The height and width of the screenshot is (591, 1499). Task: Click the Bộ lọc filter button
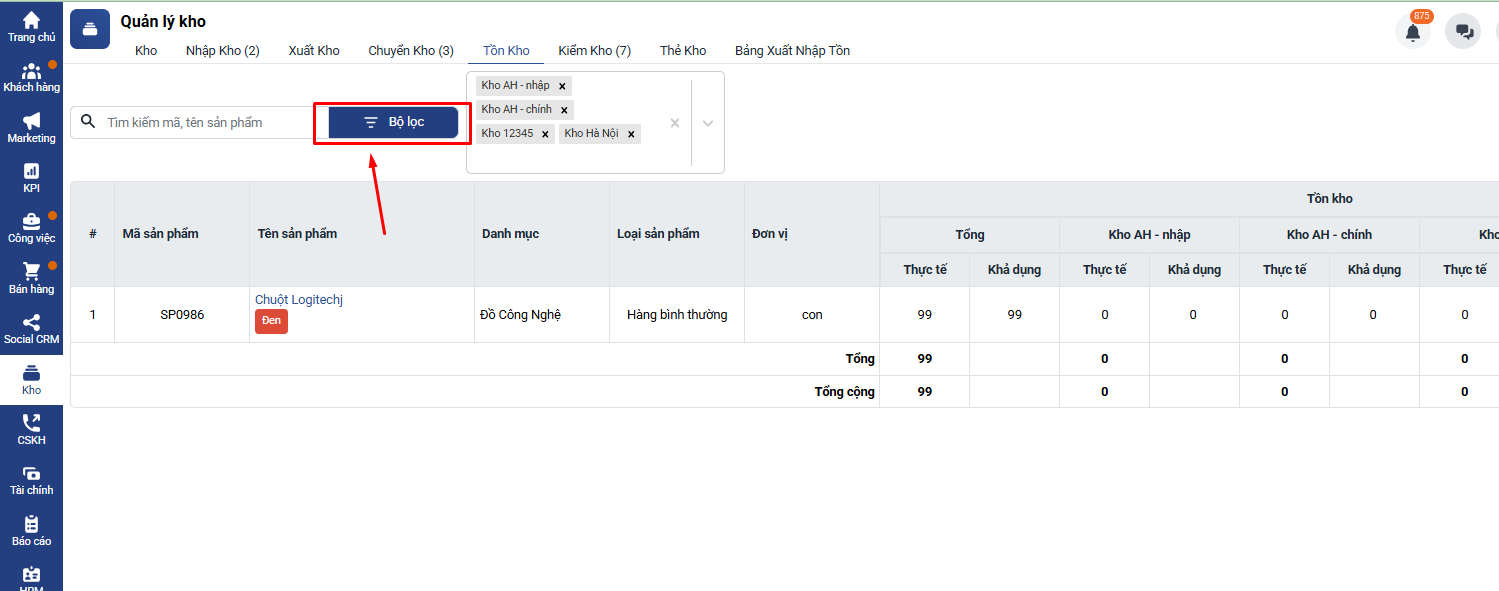(393, 122)
